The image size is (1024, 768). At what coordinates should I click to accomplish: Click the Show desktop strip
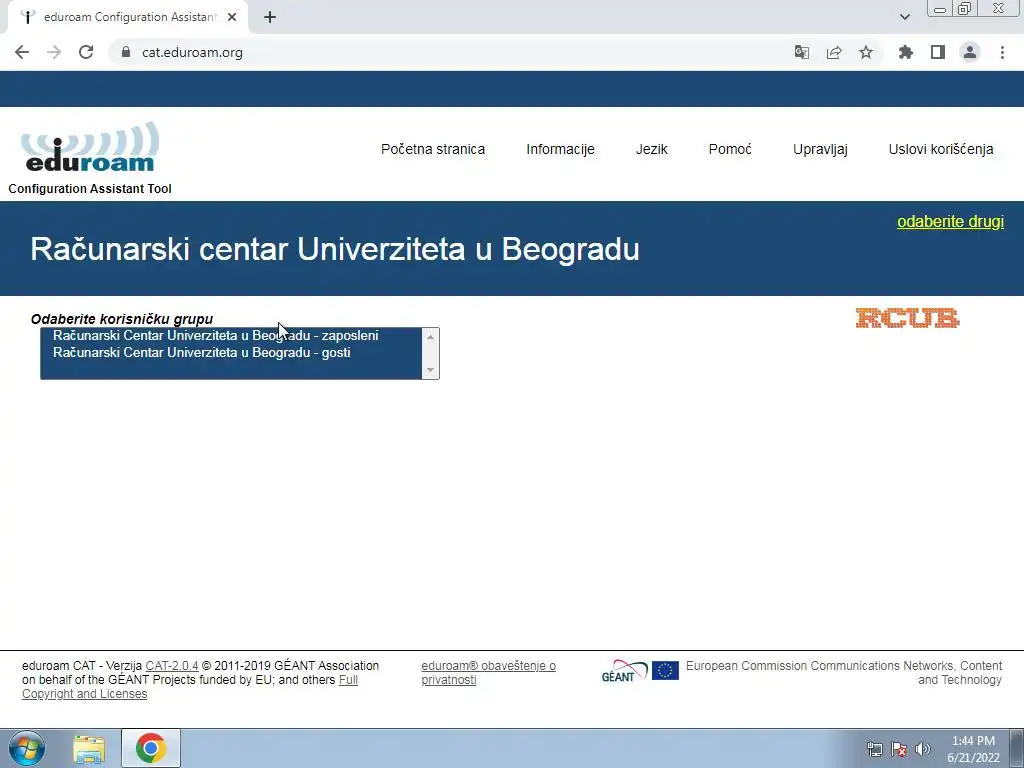(1016, 748)
